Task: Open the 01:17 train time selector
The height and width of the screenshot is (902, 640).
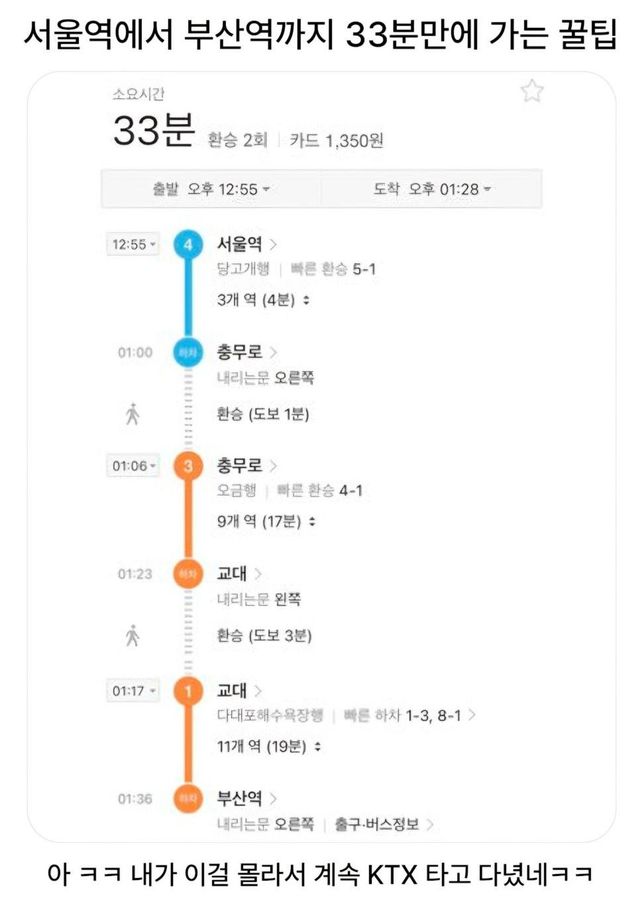Action: tap(133, 691)
